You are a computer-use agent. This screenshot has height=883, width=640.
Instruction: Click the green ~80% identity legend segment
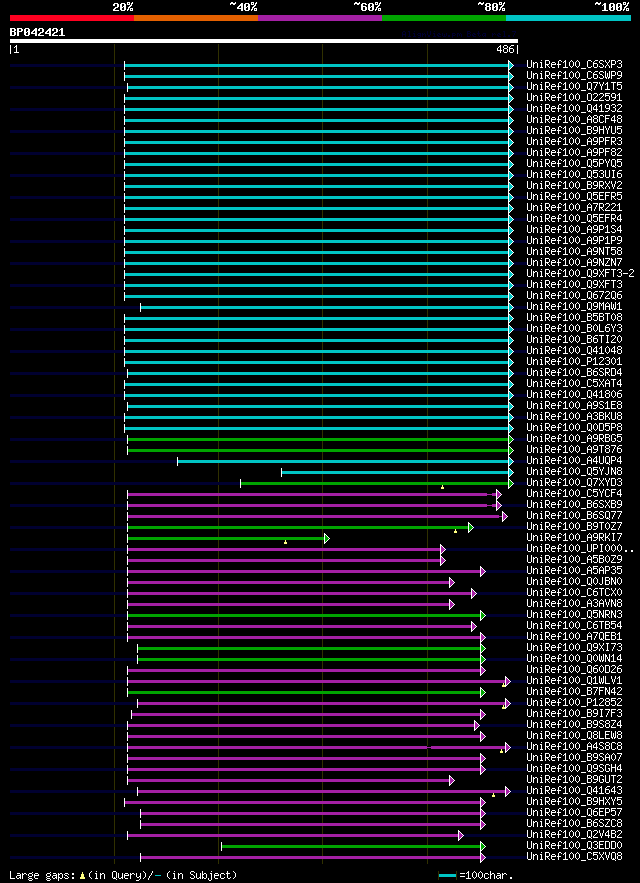tap(444, 18)
